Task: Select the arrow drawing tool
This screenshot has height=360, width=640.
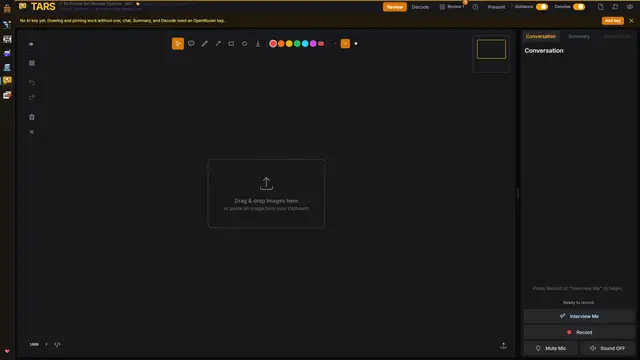Action: click(218, 44)
